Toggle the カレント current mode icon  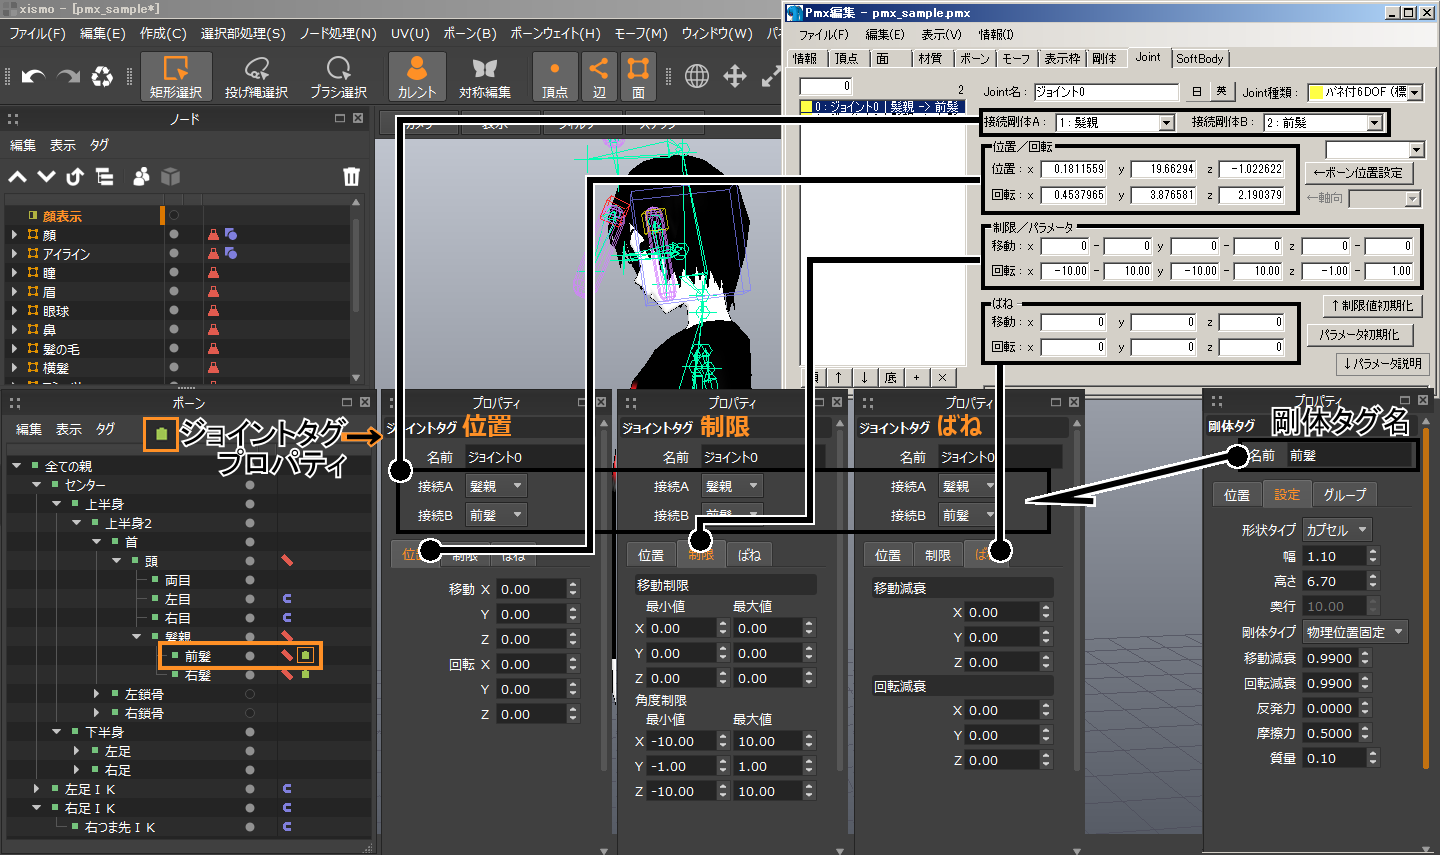[x=417, y=77]
